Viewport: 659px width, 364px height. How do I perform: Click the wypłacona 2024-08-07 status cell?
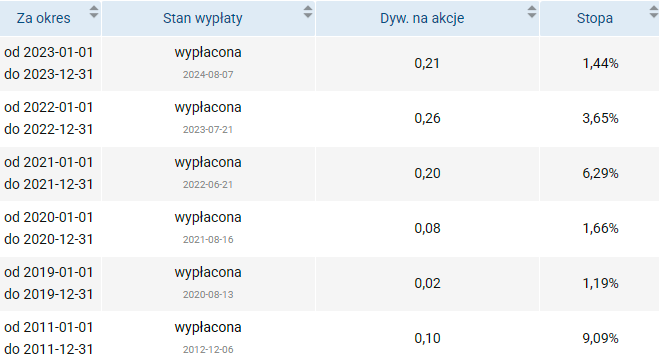(x=208, y=63)
